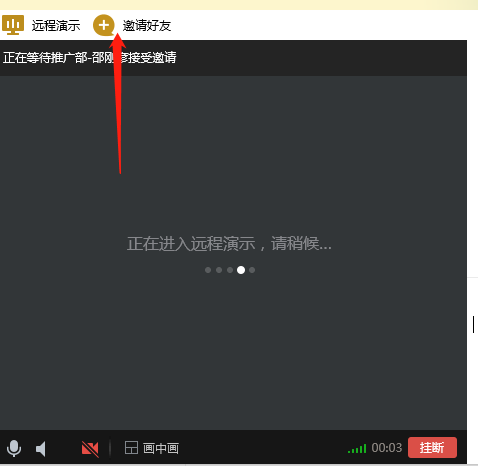Screen dimensions: 478x466
Task: Click the picture-in-picture layout icon
Action: 131,448
